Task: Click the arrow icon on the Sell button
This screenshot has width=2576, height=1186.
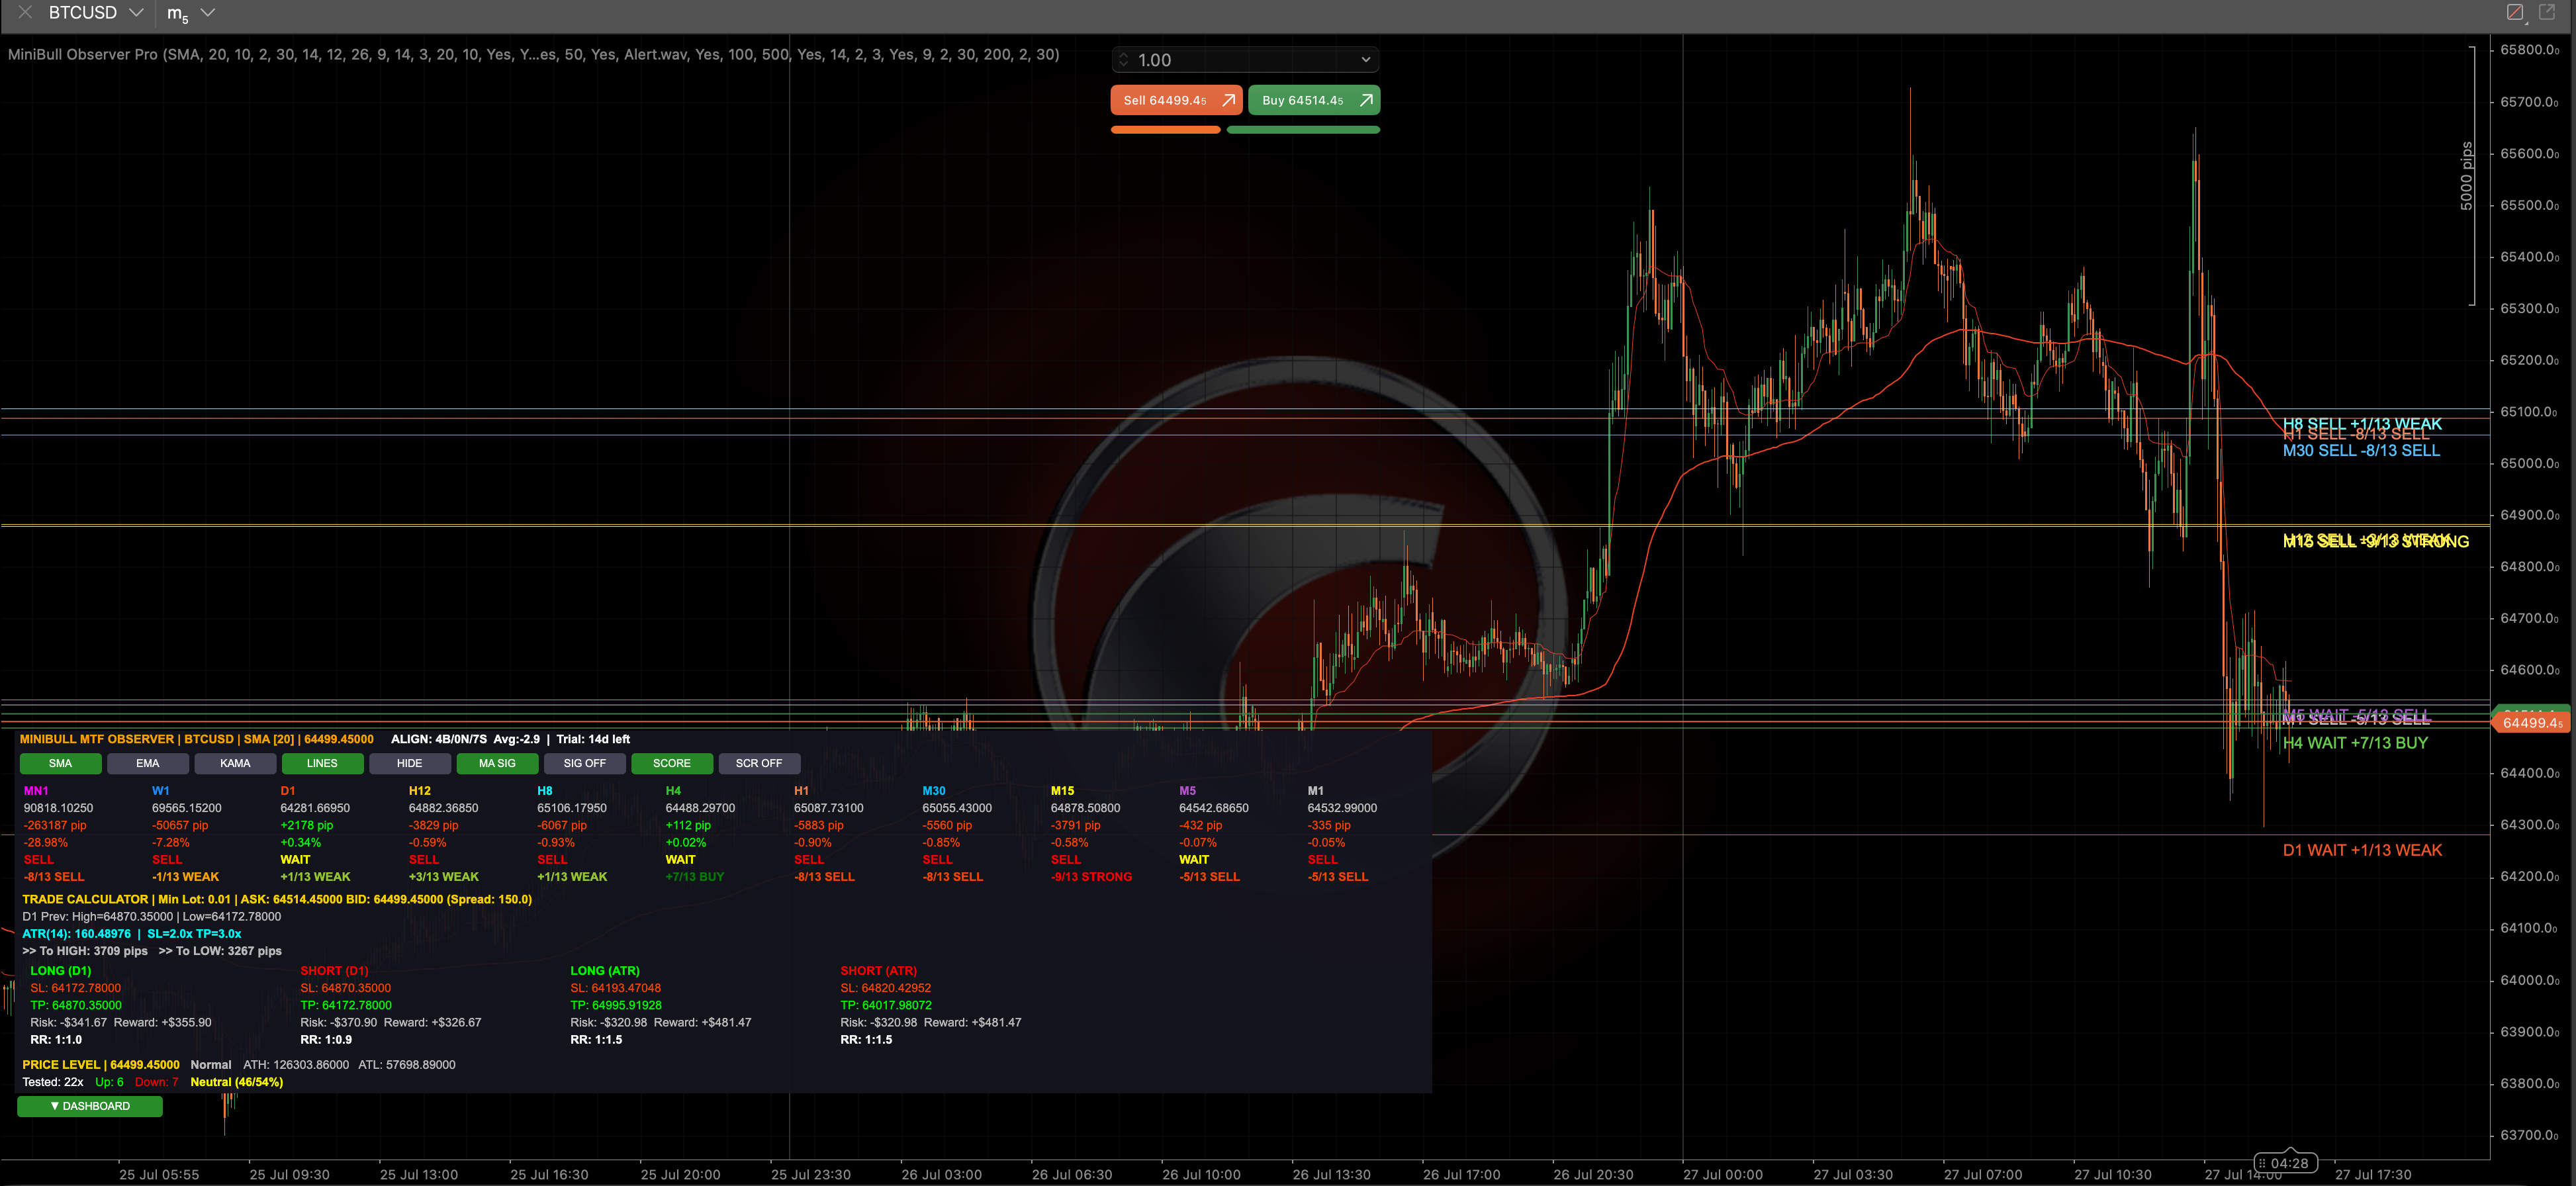Action: 1229,100
